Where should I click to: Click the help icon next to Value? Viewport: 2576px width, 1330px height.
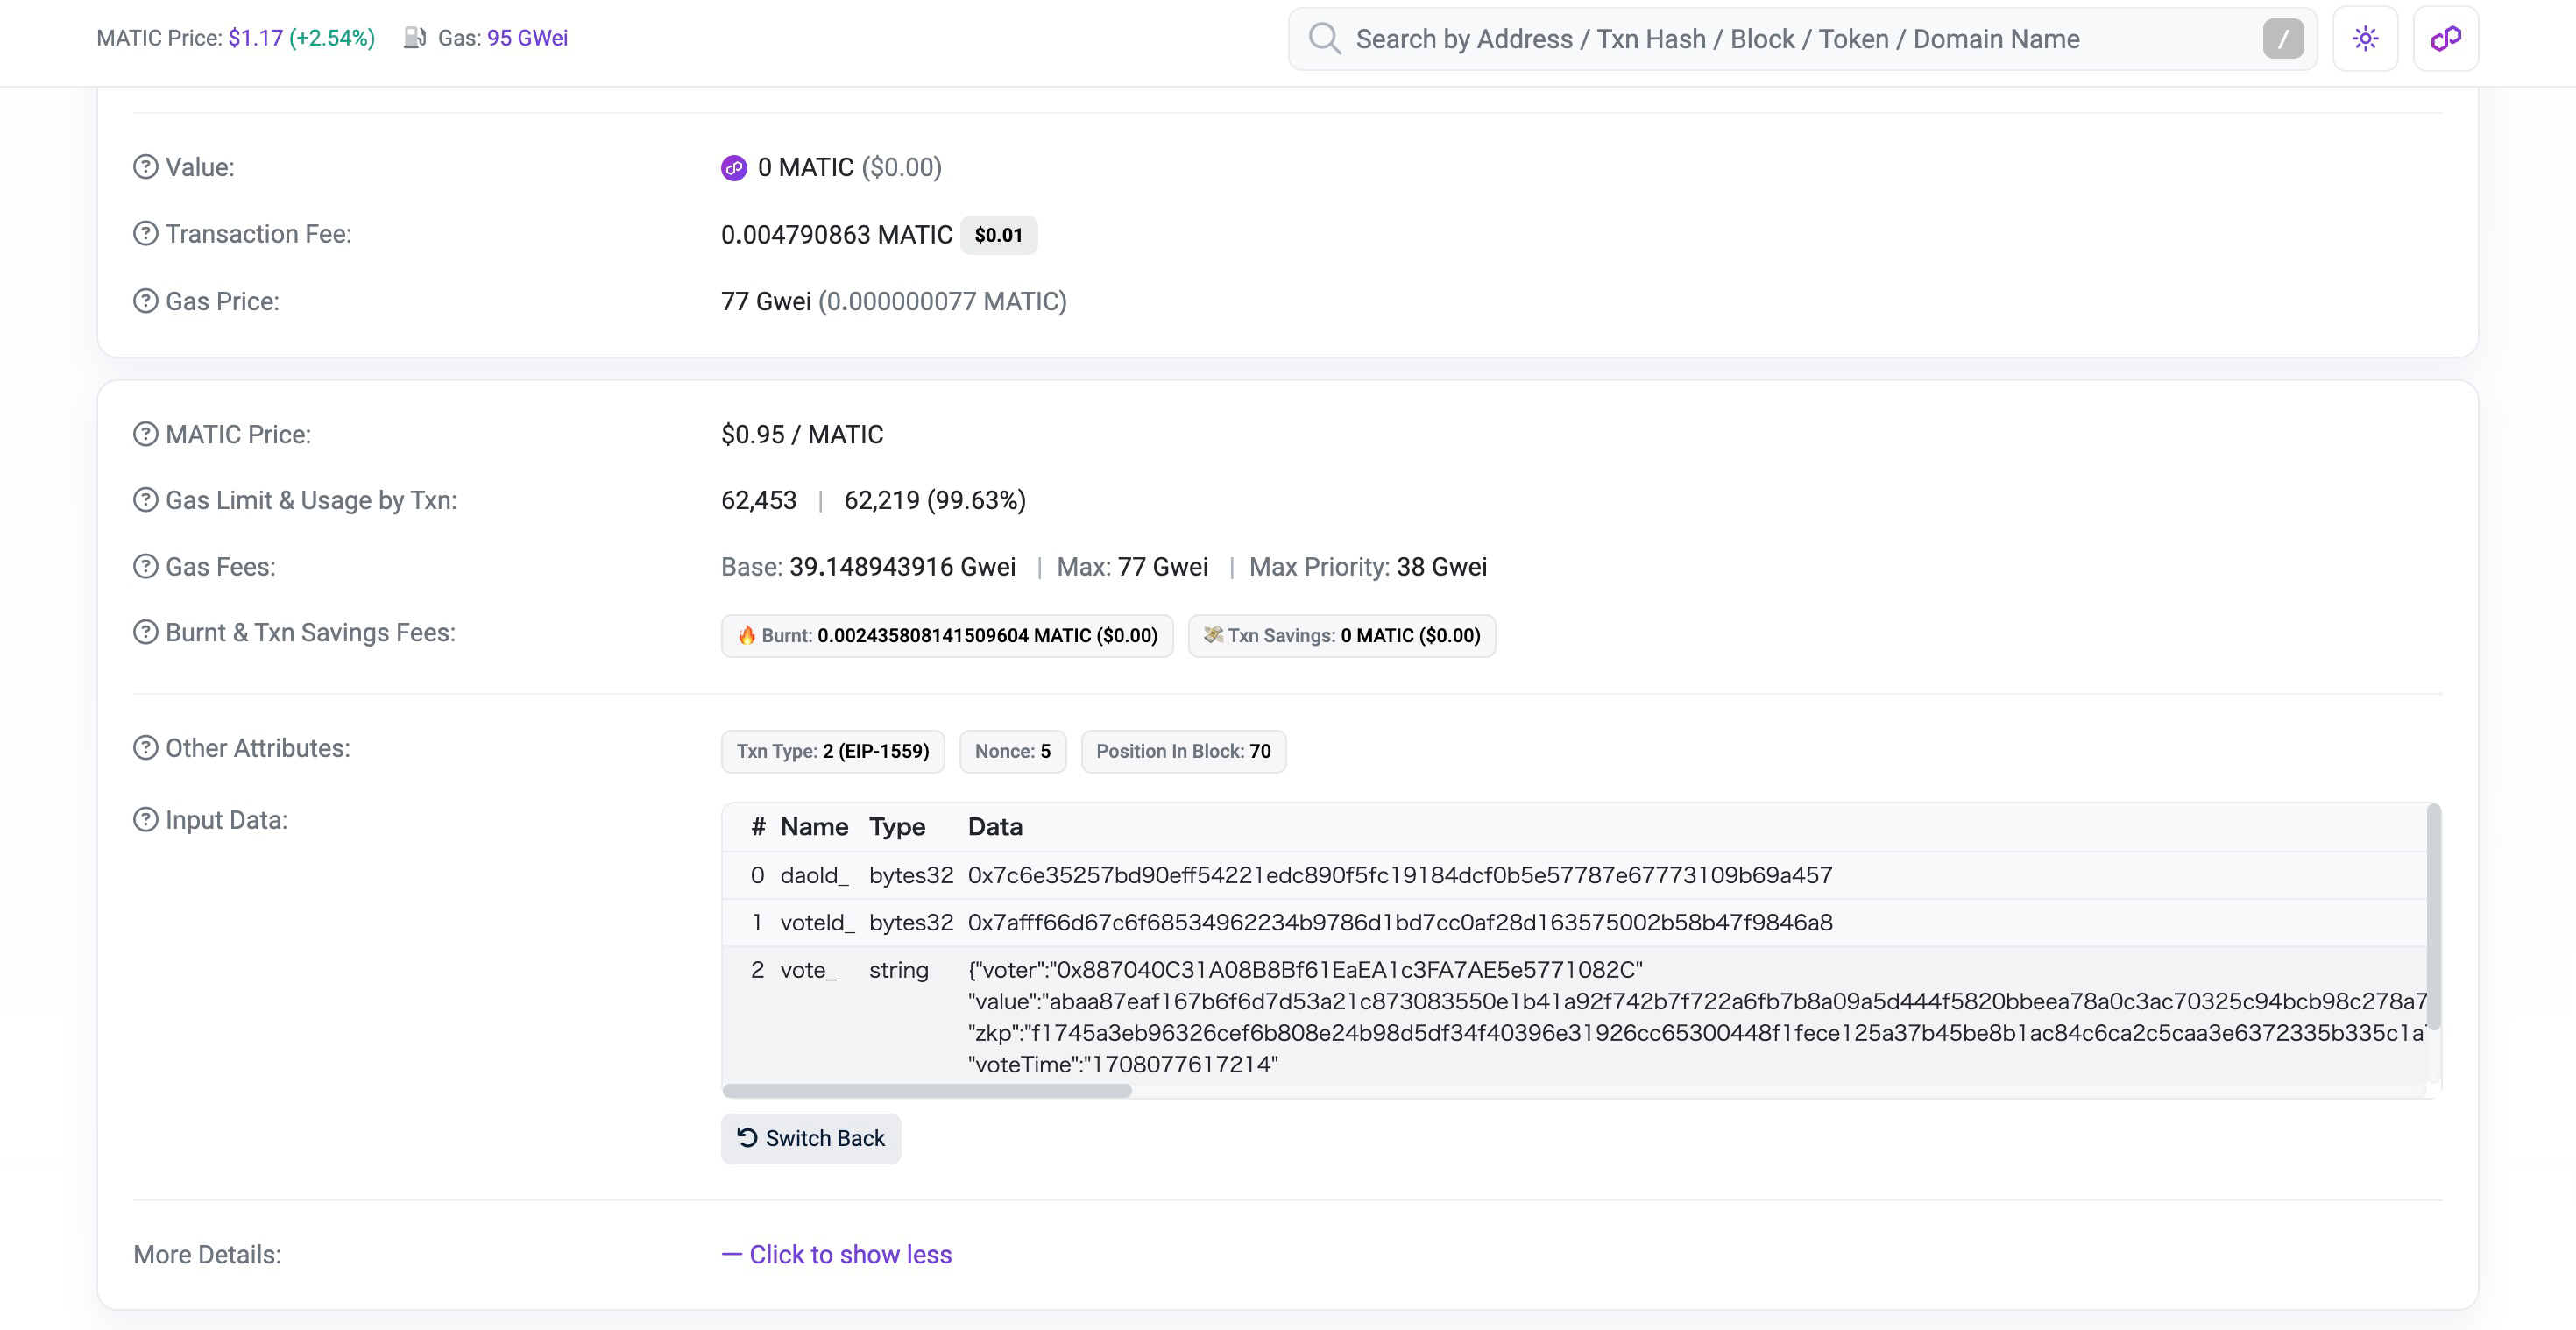point(146,167)
